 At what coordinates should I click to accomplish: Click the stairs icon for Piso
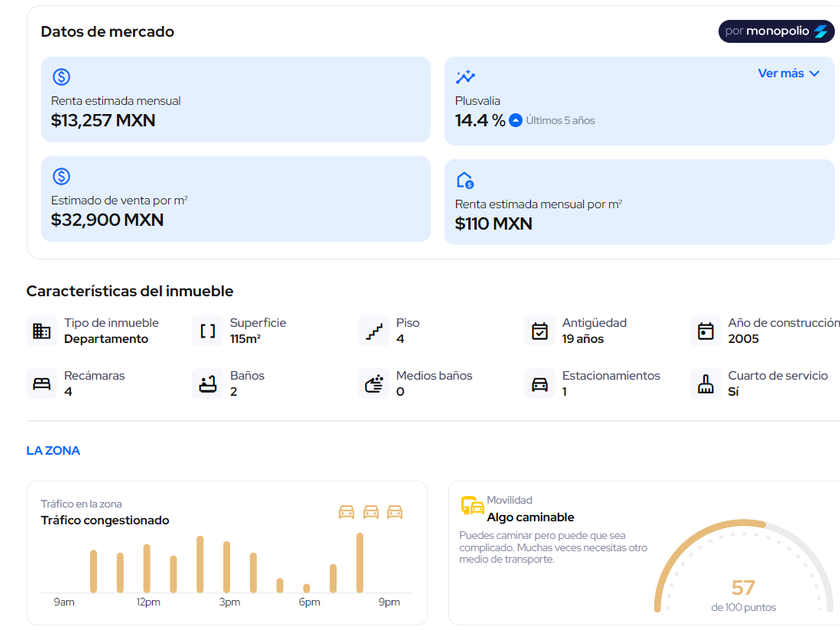point(374,331)
